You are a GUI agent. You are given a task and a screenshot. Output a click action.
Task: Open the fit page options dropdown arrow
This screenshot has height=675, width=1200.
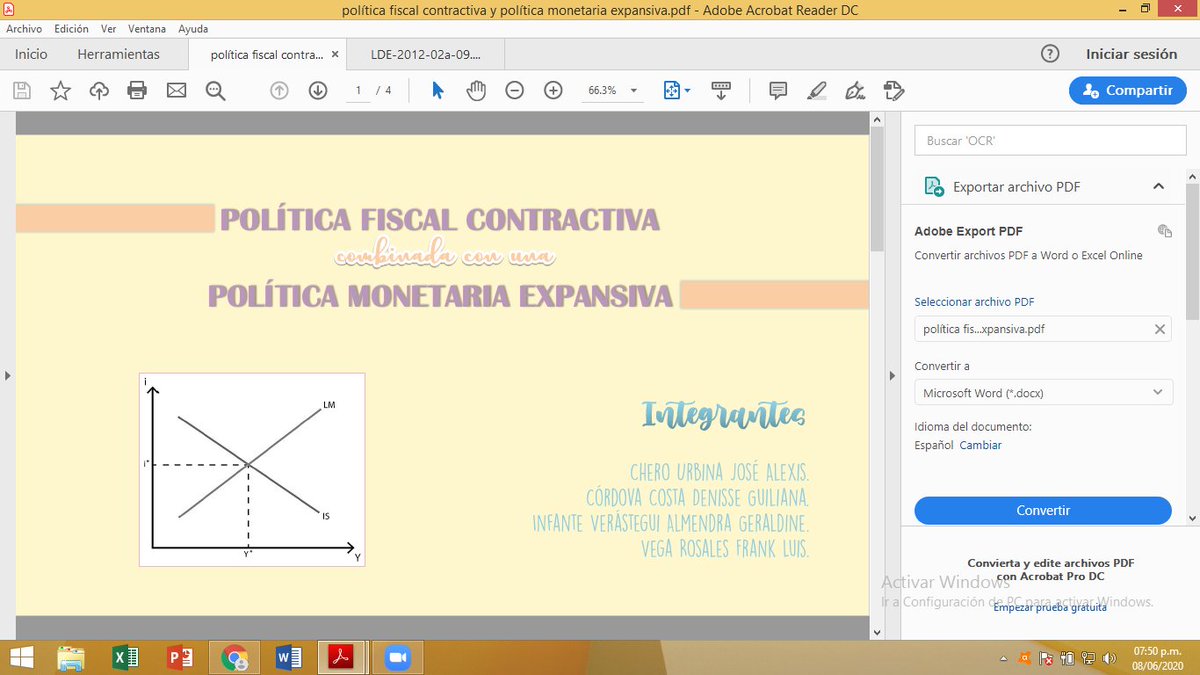pyautogui.click(x=687, y=91)
